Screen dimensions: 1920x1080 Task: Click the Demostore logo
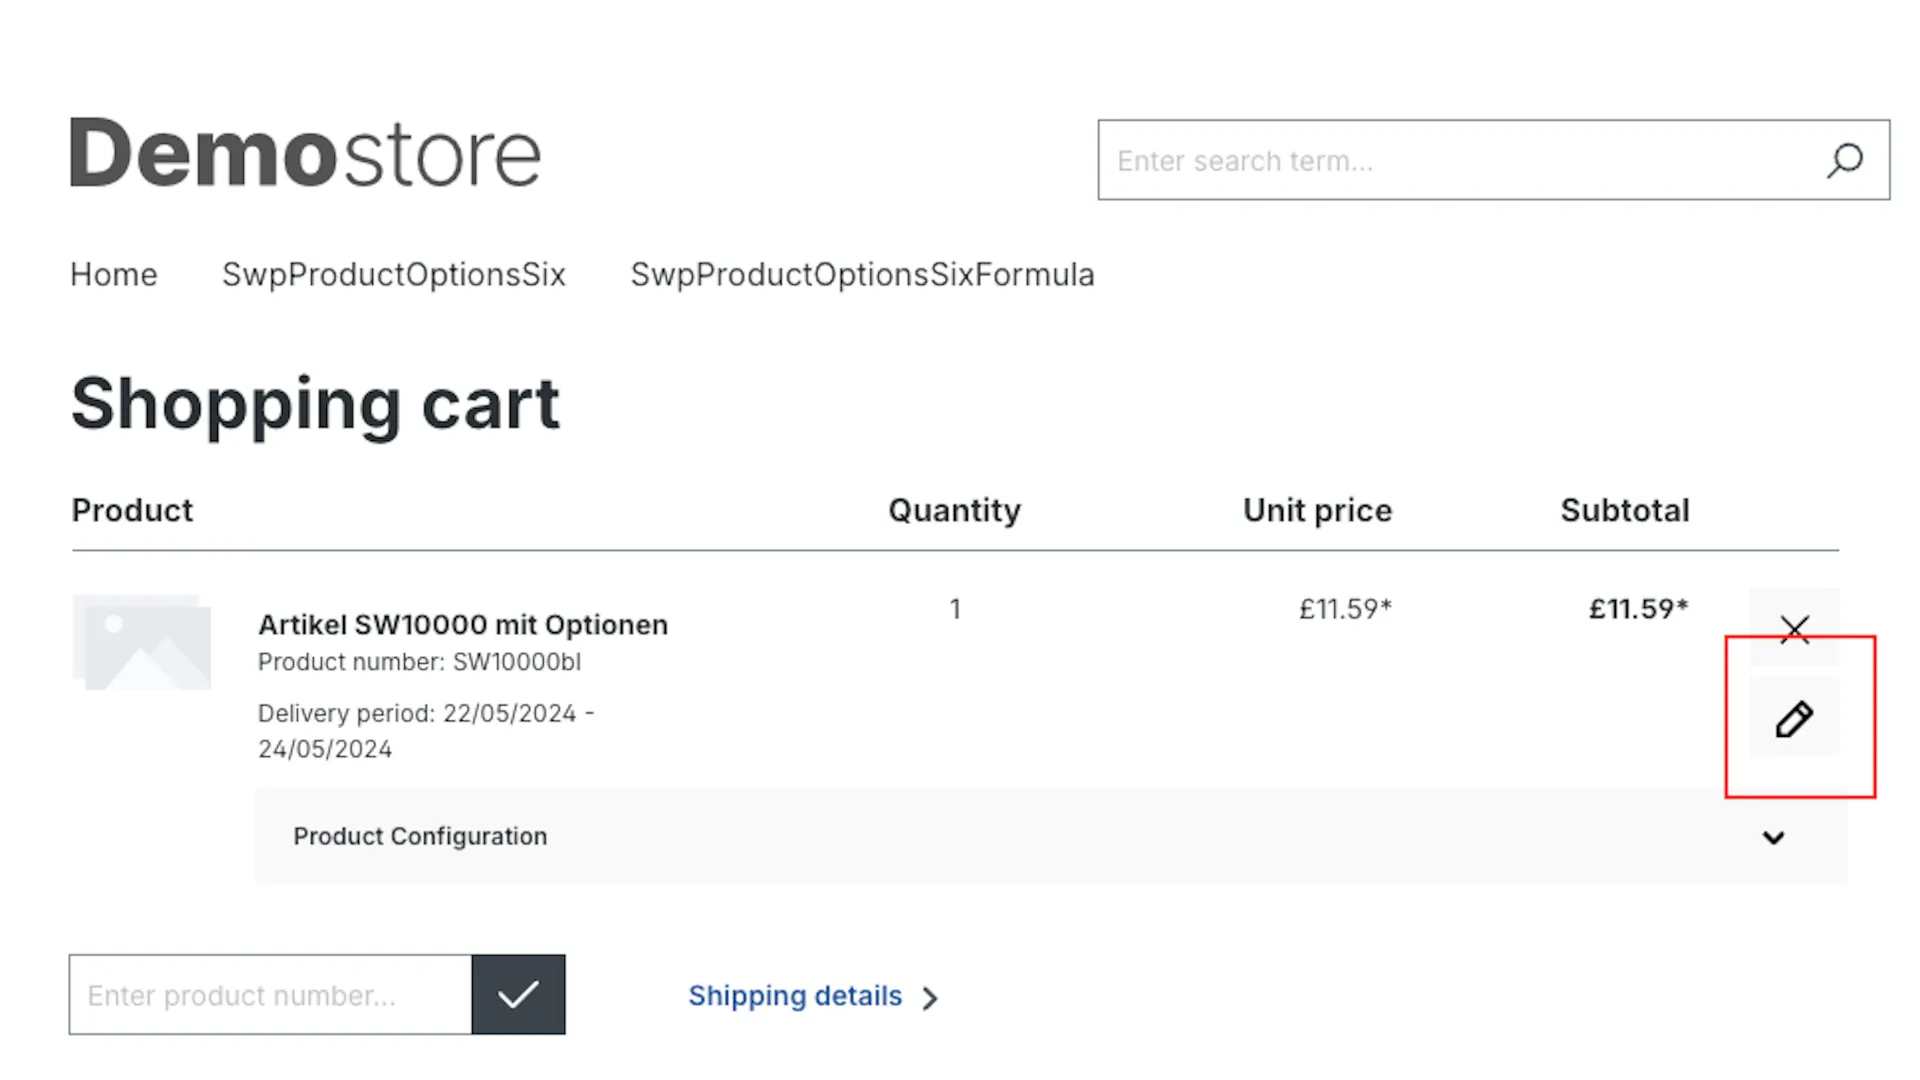[x=305, y=153]
